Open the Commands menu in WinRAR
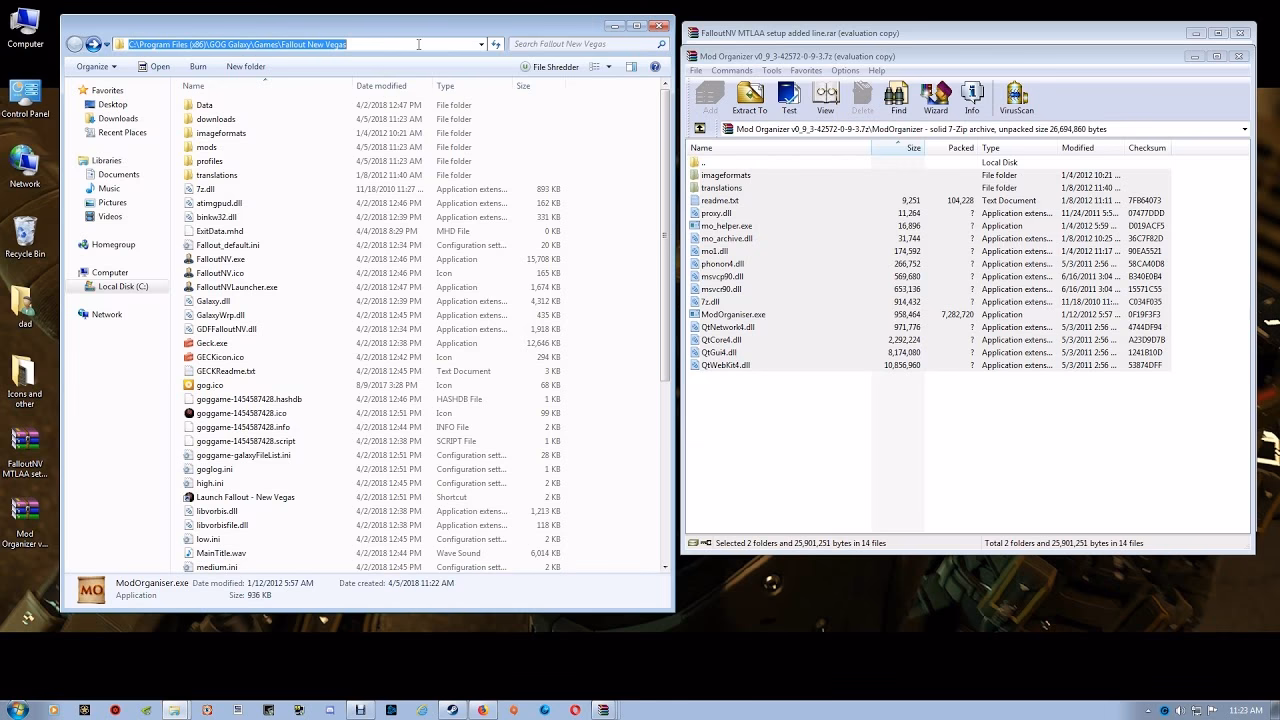 (732, 71)
